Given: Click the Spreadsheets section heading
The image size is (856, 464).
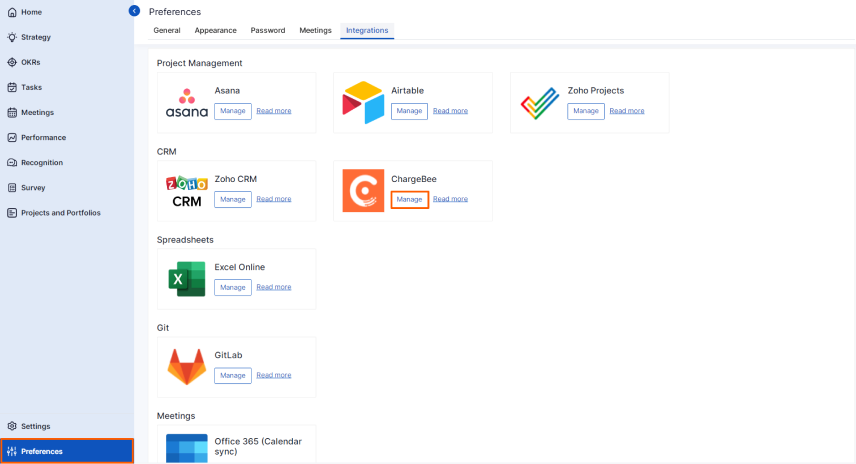Looking at the screenshot, I should pos(185,240).
